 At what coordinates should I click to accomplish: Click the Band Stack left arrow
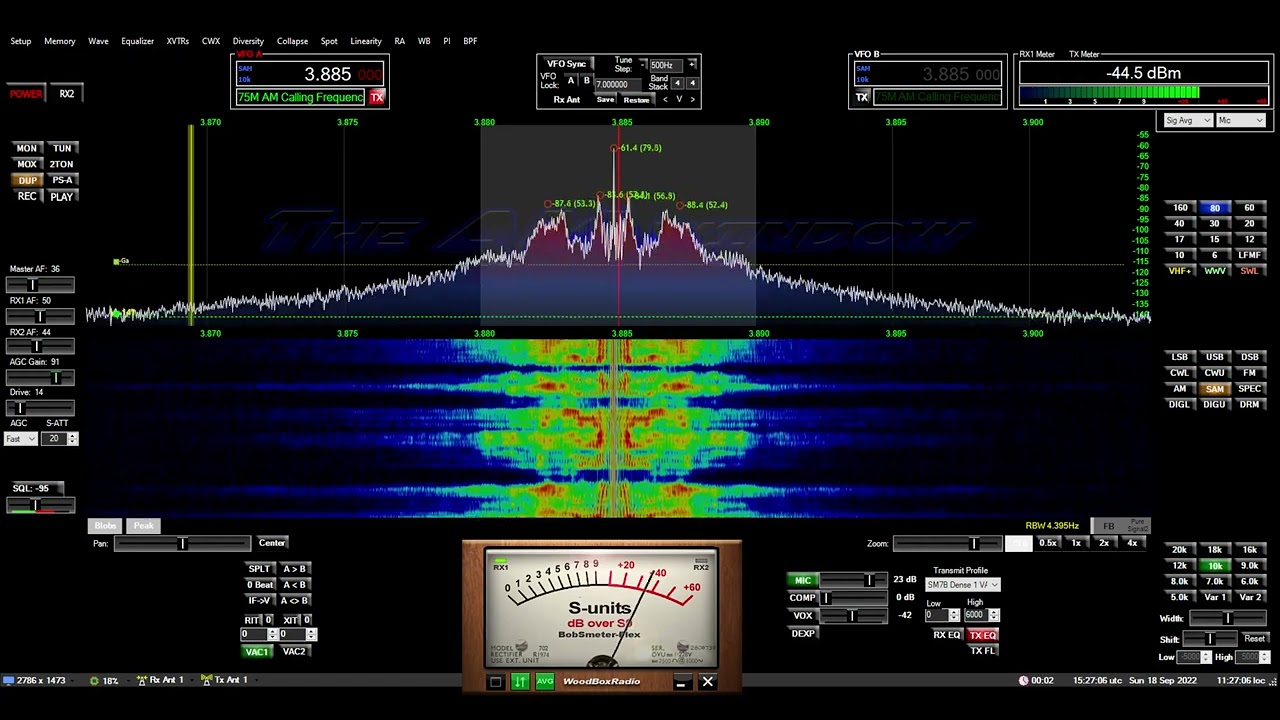677,83
